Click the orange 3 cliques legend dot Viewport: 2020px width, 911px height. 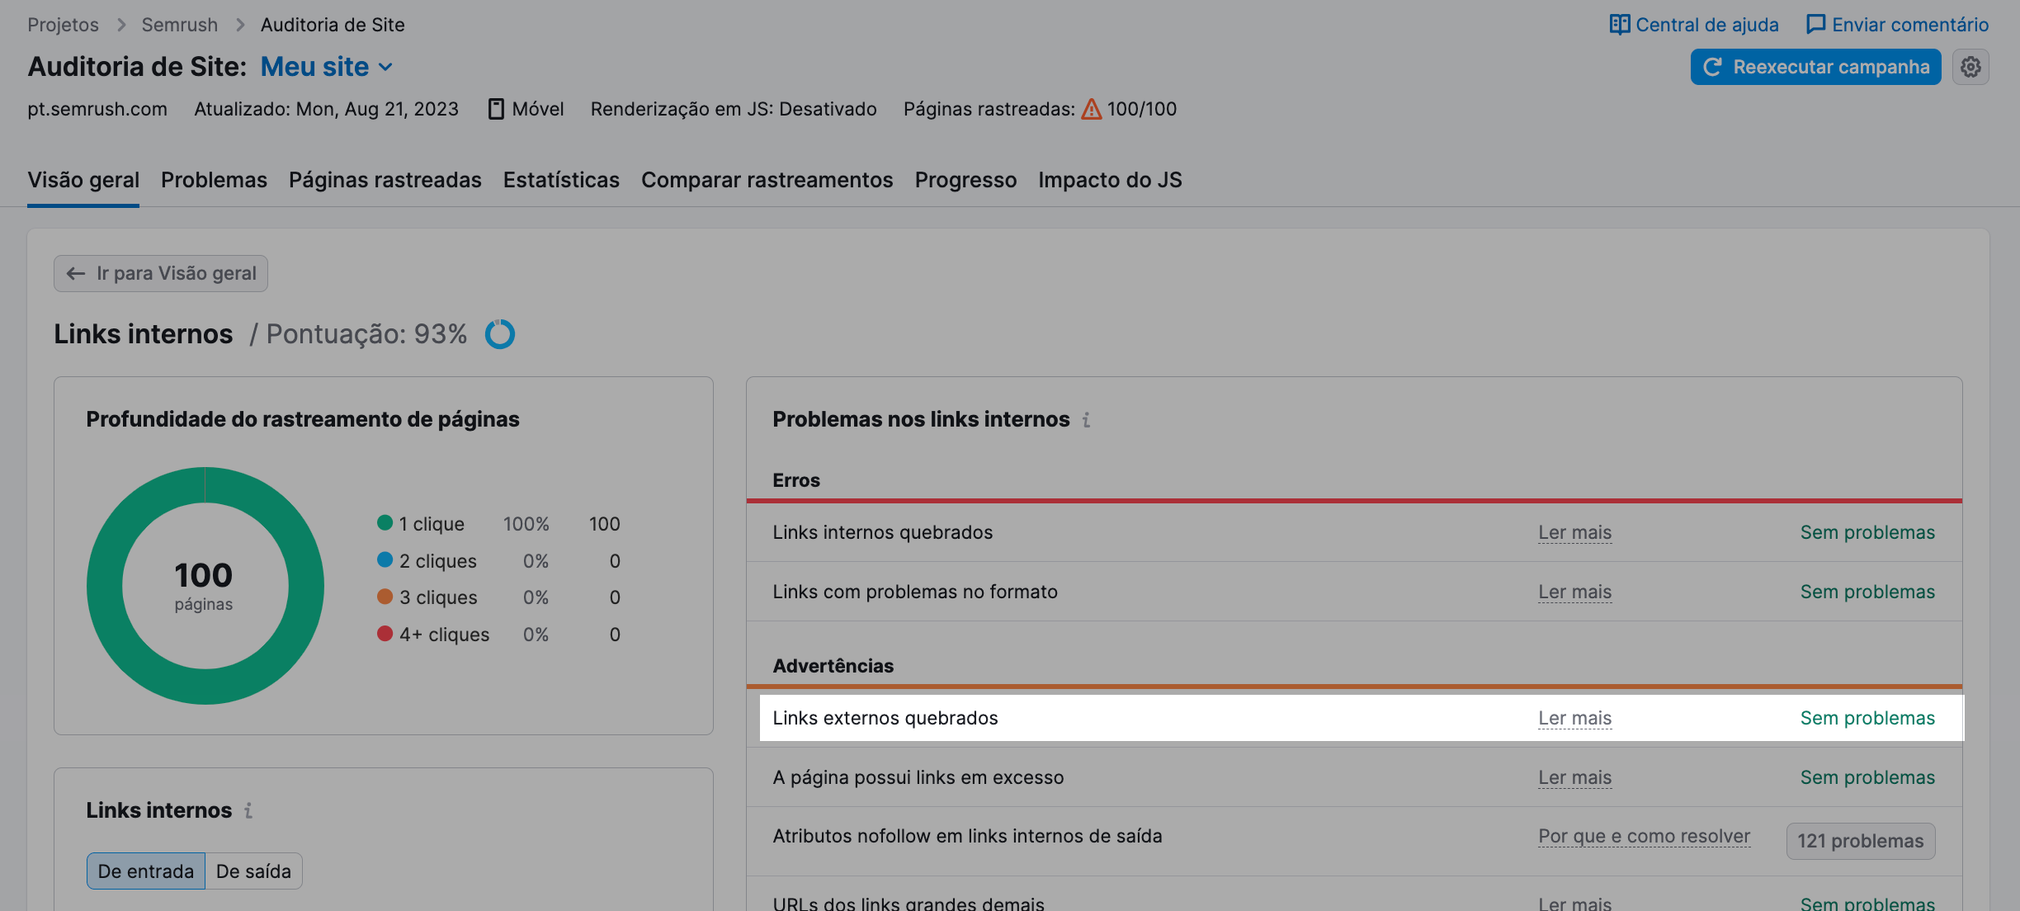click(x=384, y=597)
